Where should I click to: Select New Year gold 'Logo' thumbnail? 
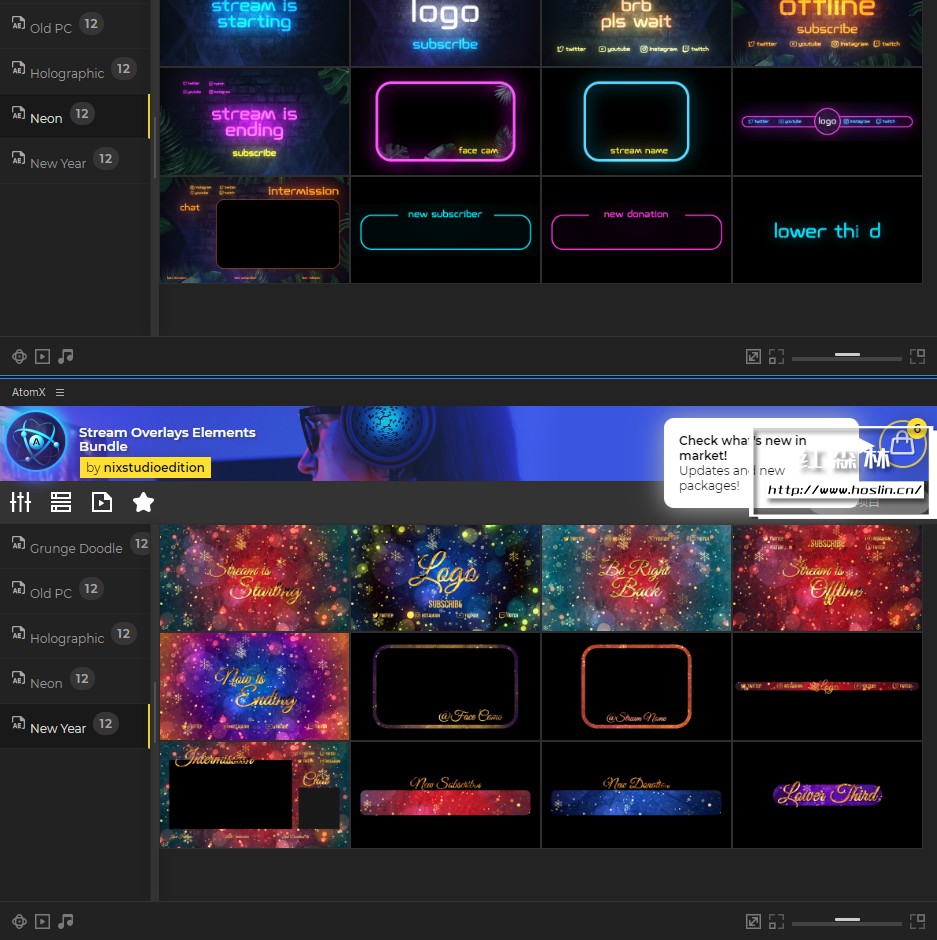click(x=445, y=578)
